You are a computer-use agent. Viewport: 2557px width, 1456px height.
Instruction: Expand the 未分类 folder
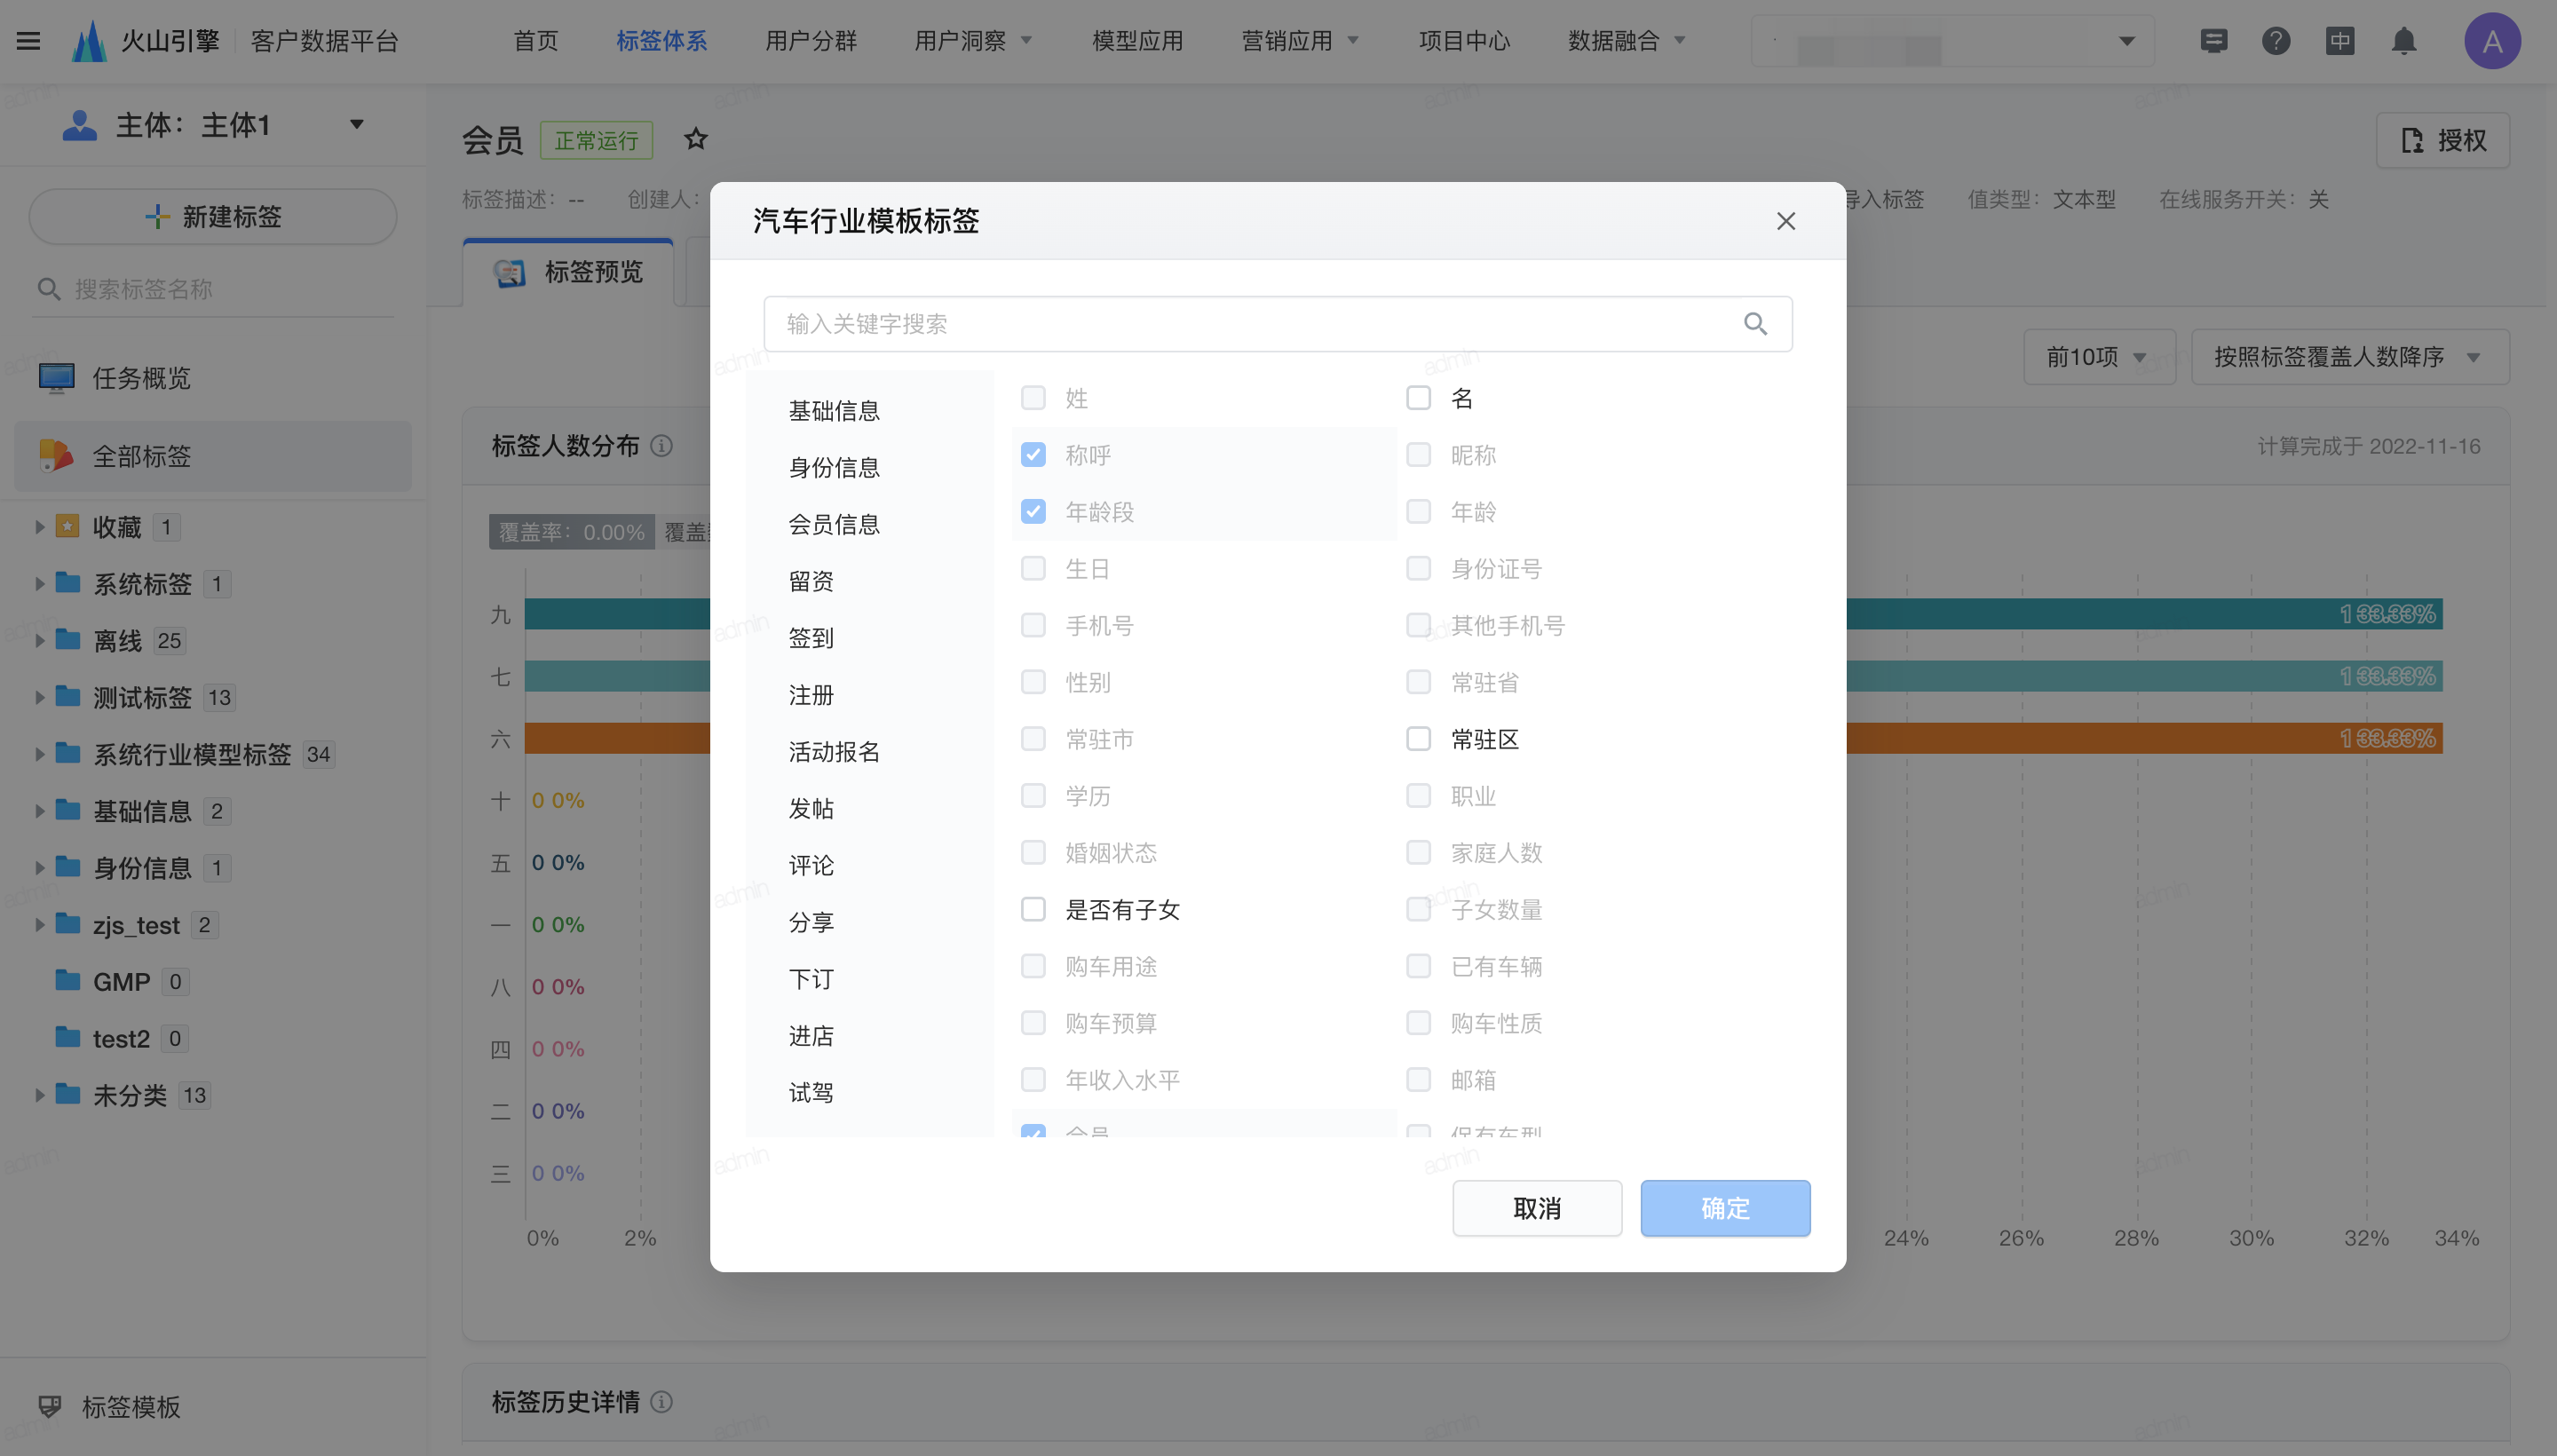click(40, 1095)
